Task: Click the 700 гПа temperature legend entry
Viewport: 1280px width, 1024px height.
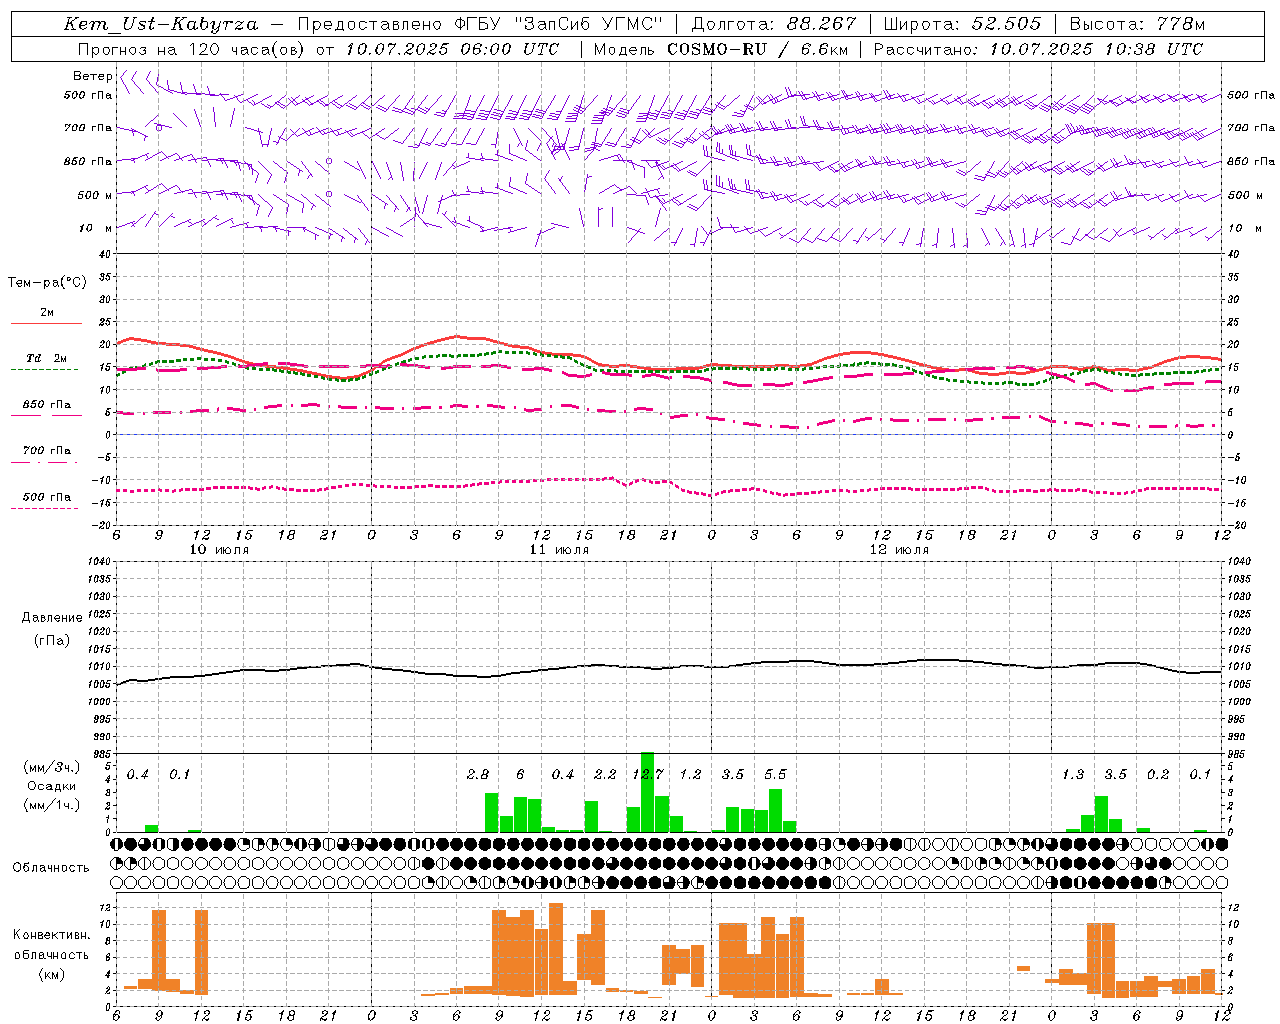Action: [47, 451]
